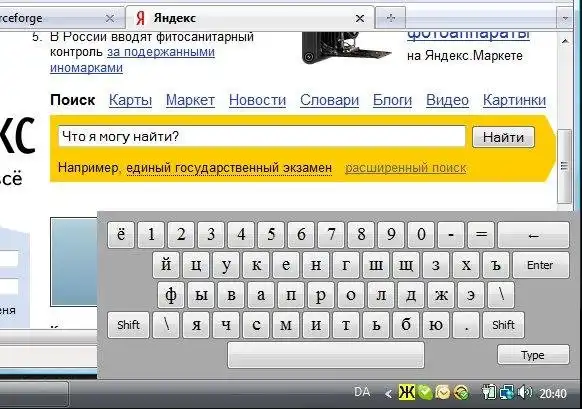Open a new browser tab
582x409 pixels.
pyautogui.click(x=390, y=18)
